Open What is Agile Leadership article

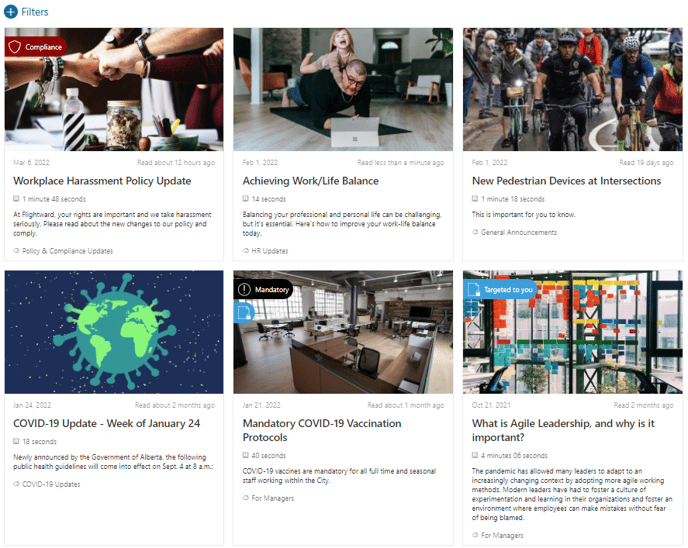point(563,430)
